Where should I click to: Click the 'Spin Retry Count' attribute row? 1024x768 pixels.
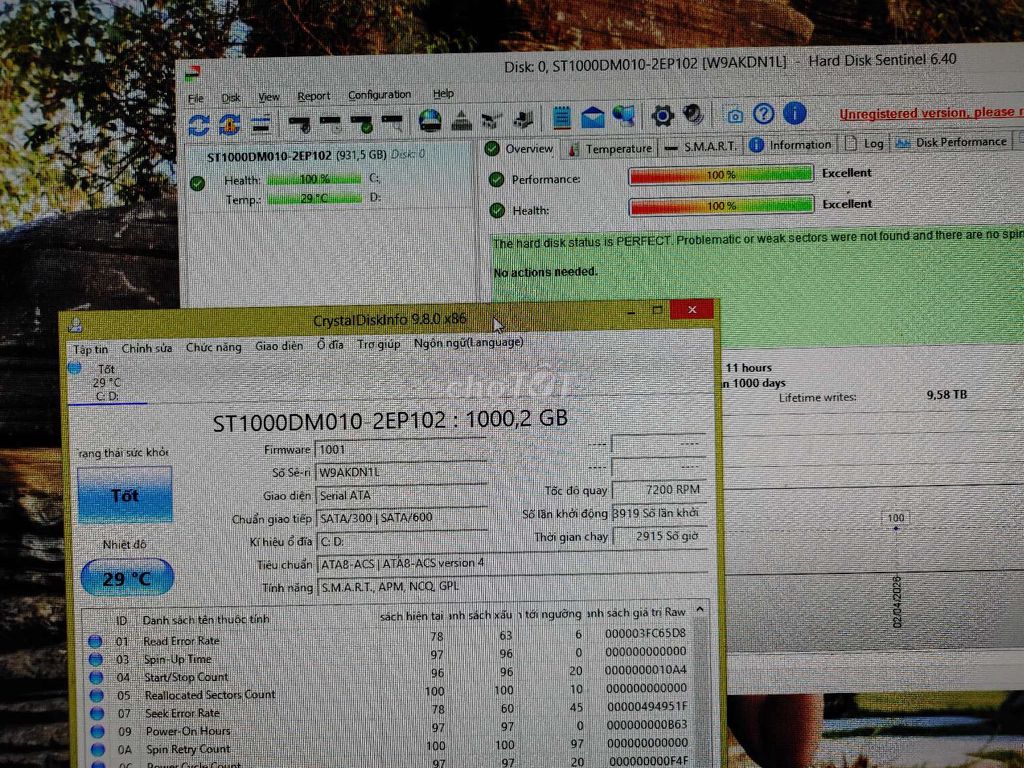coord(389,747)
